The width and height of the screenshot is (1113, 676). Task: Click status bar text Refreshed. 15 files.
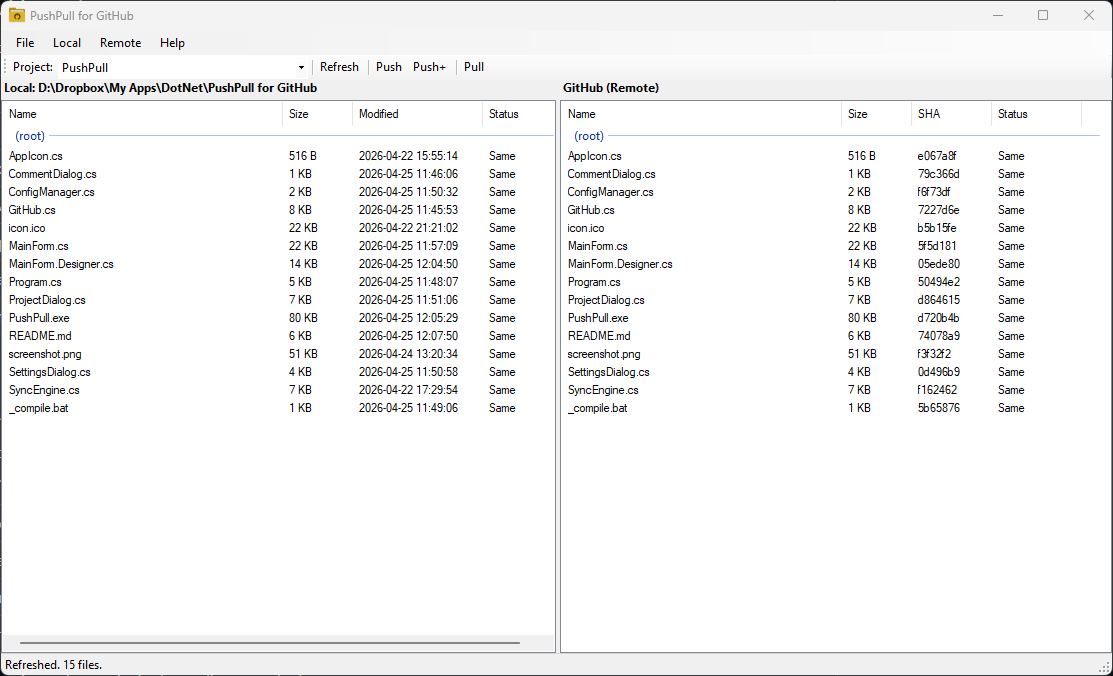click(54, 665)
